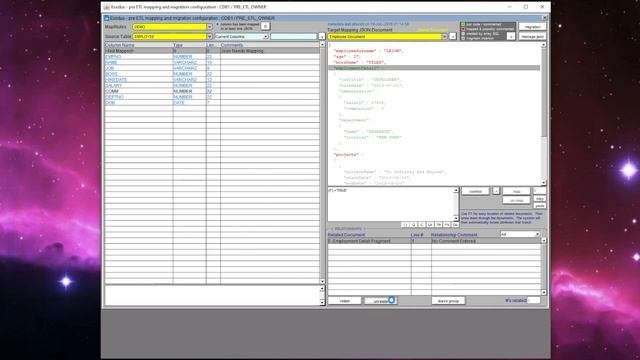Image resolution: width=640 pixels, height=360 pixels.
Task: Toggle the 'mapped & possibly commented' red checkbox
Action: [463, 29]
